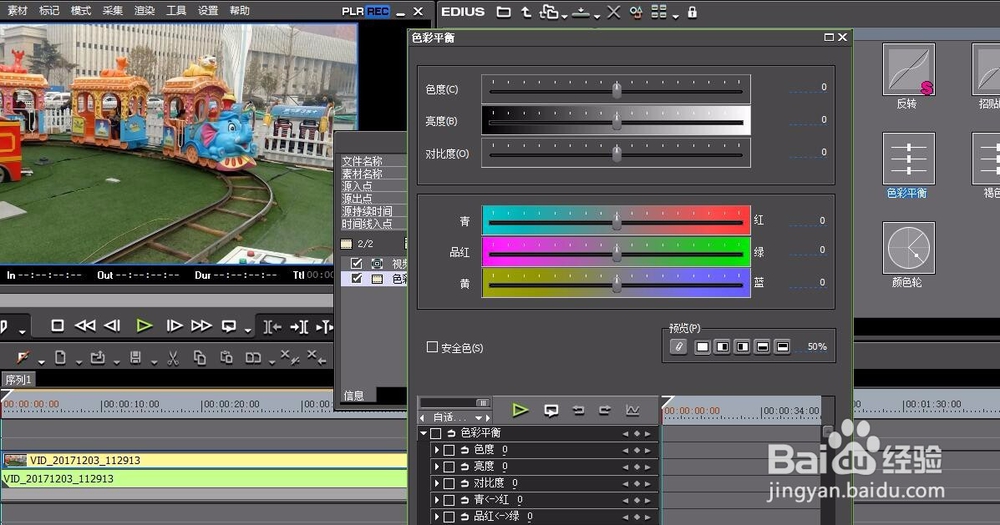Toggle the 对比度 keyframe checkbox
This screenshot has height=525, width=1000.
point(449,483)
